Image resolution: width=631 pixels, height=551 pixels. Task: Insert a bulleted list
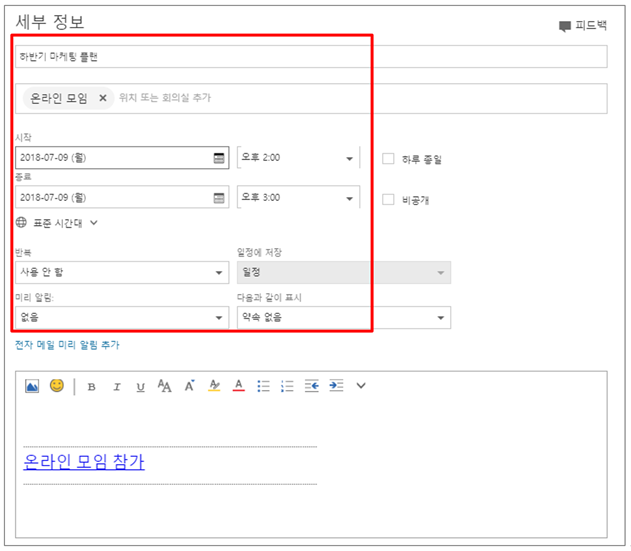(x=264, y=386)
